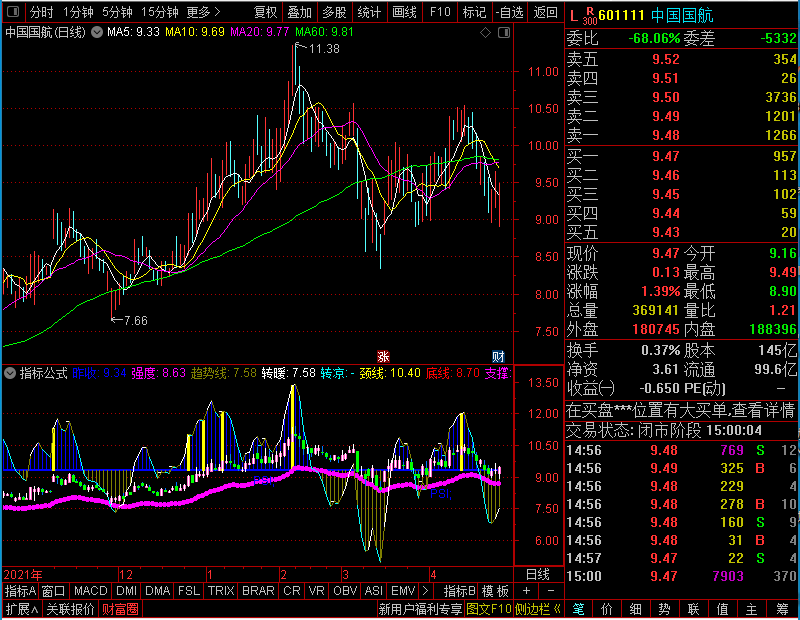Open 关联报价 related quotes
Image resolution: width=800 pixels, height=620 pixels.
70,609
